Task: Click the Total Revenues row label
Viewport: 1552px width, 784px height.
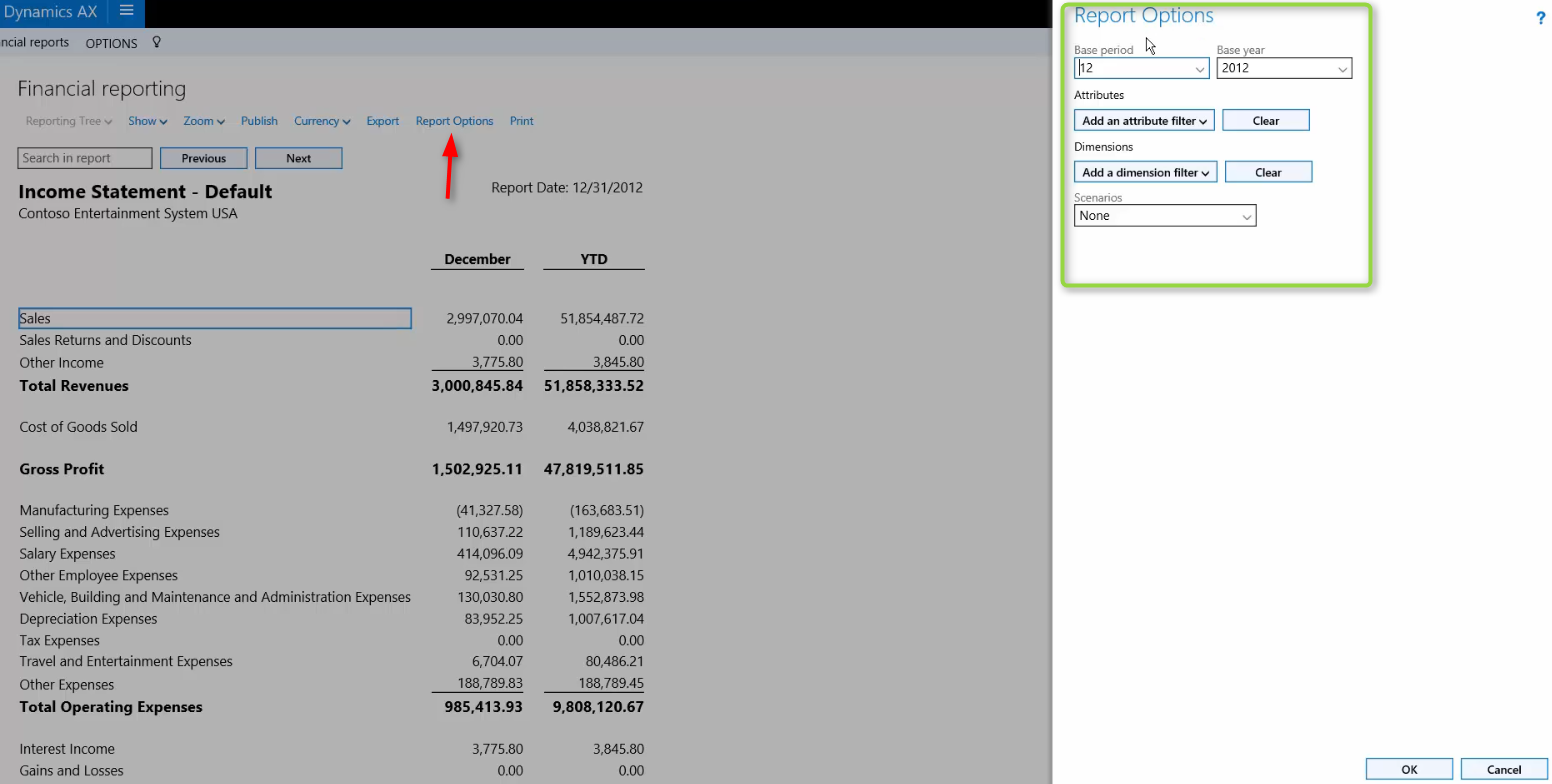Action: click(74, 386)
